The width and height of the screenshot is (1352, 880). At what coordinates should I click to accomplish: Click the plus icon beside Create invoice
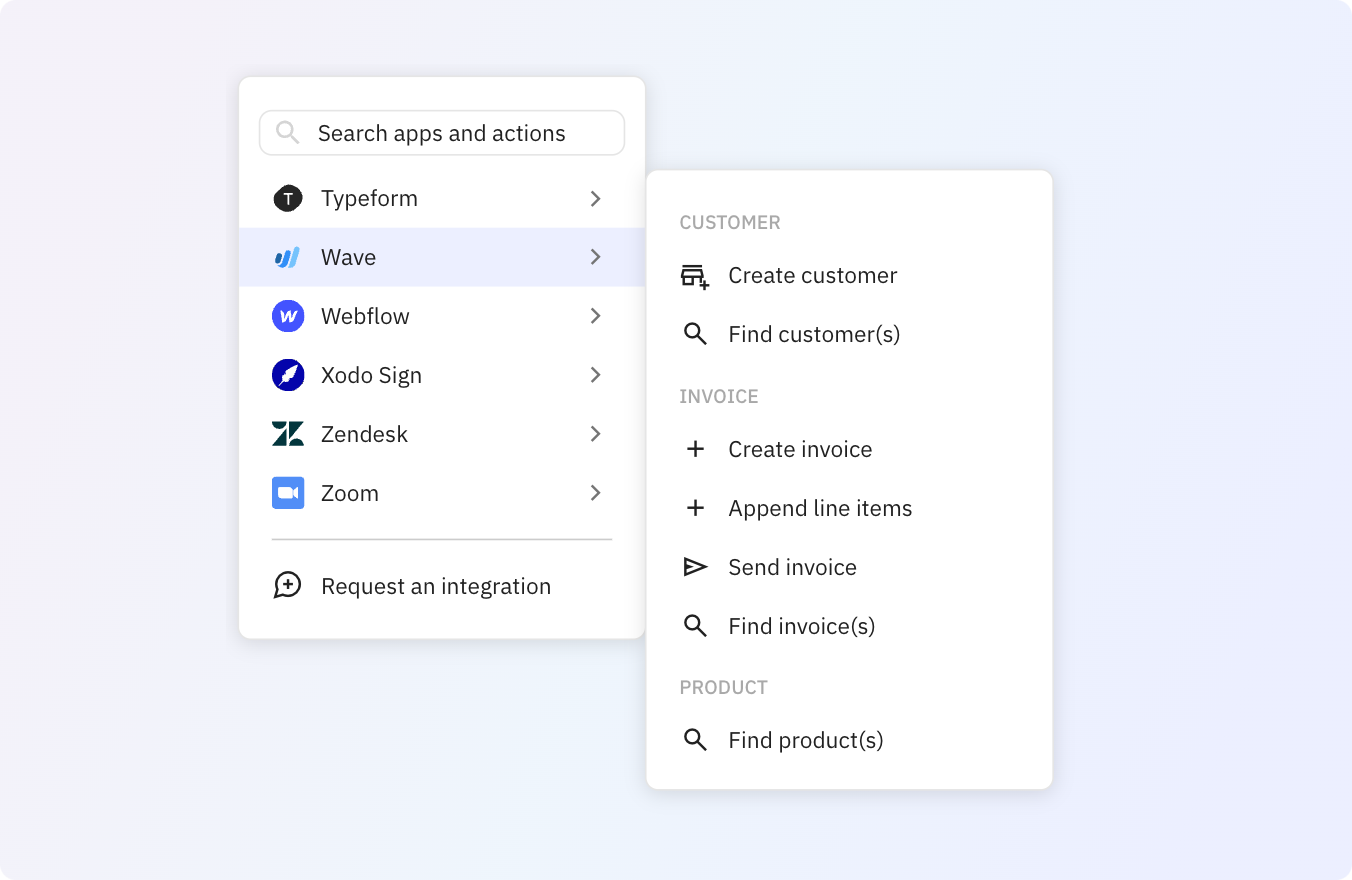click(x=695, y=449)
